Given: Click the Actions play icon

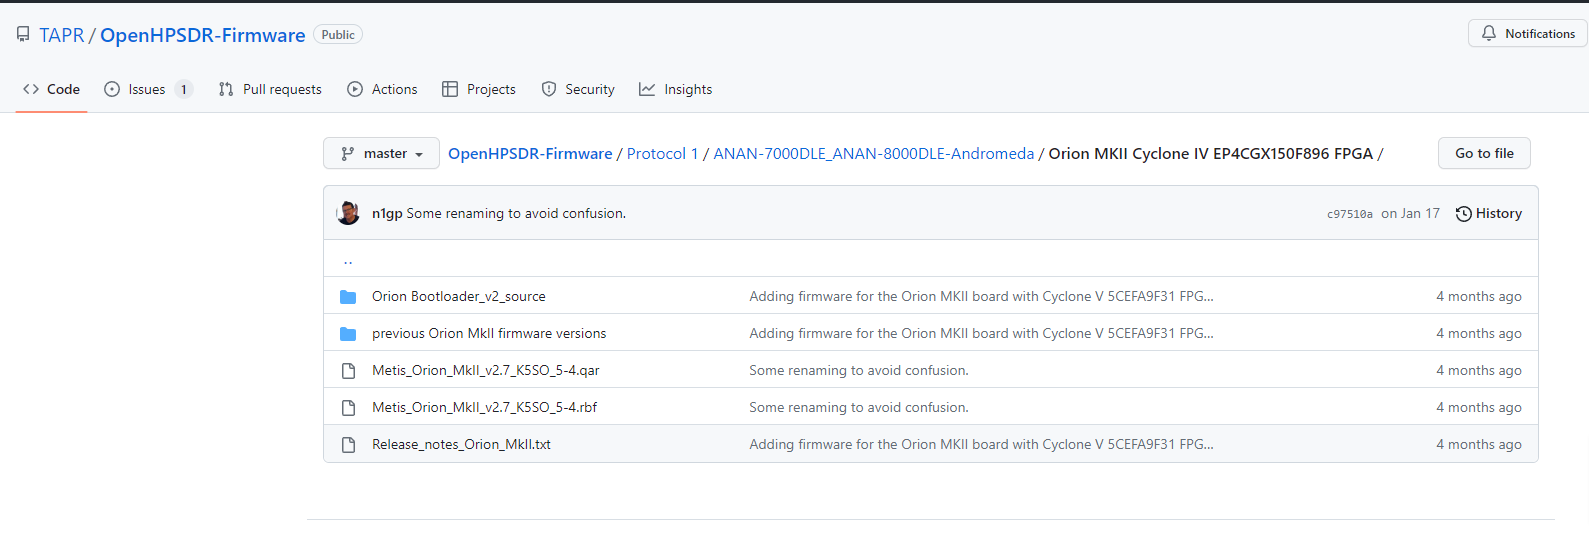Looking at the screenshot, I should [355, 89].
